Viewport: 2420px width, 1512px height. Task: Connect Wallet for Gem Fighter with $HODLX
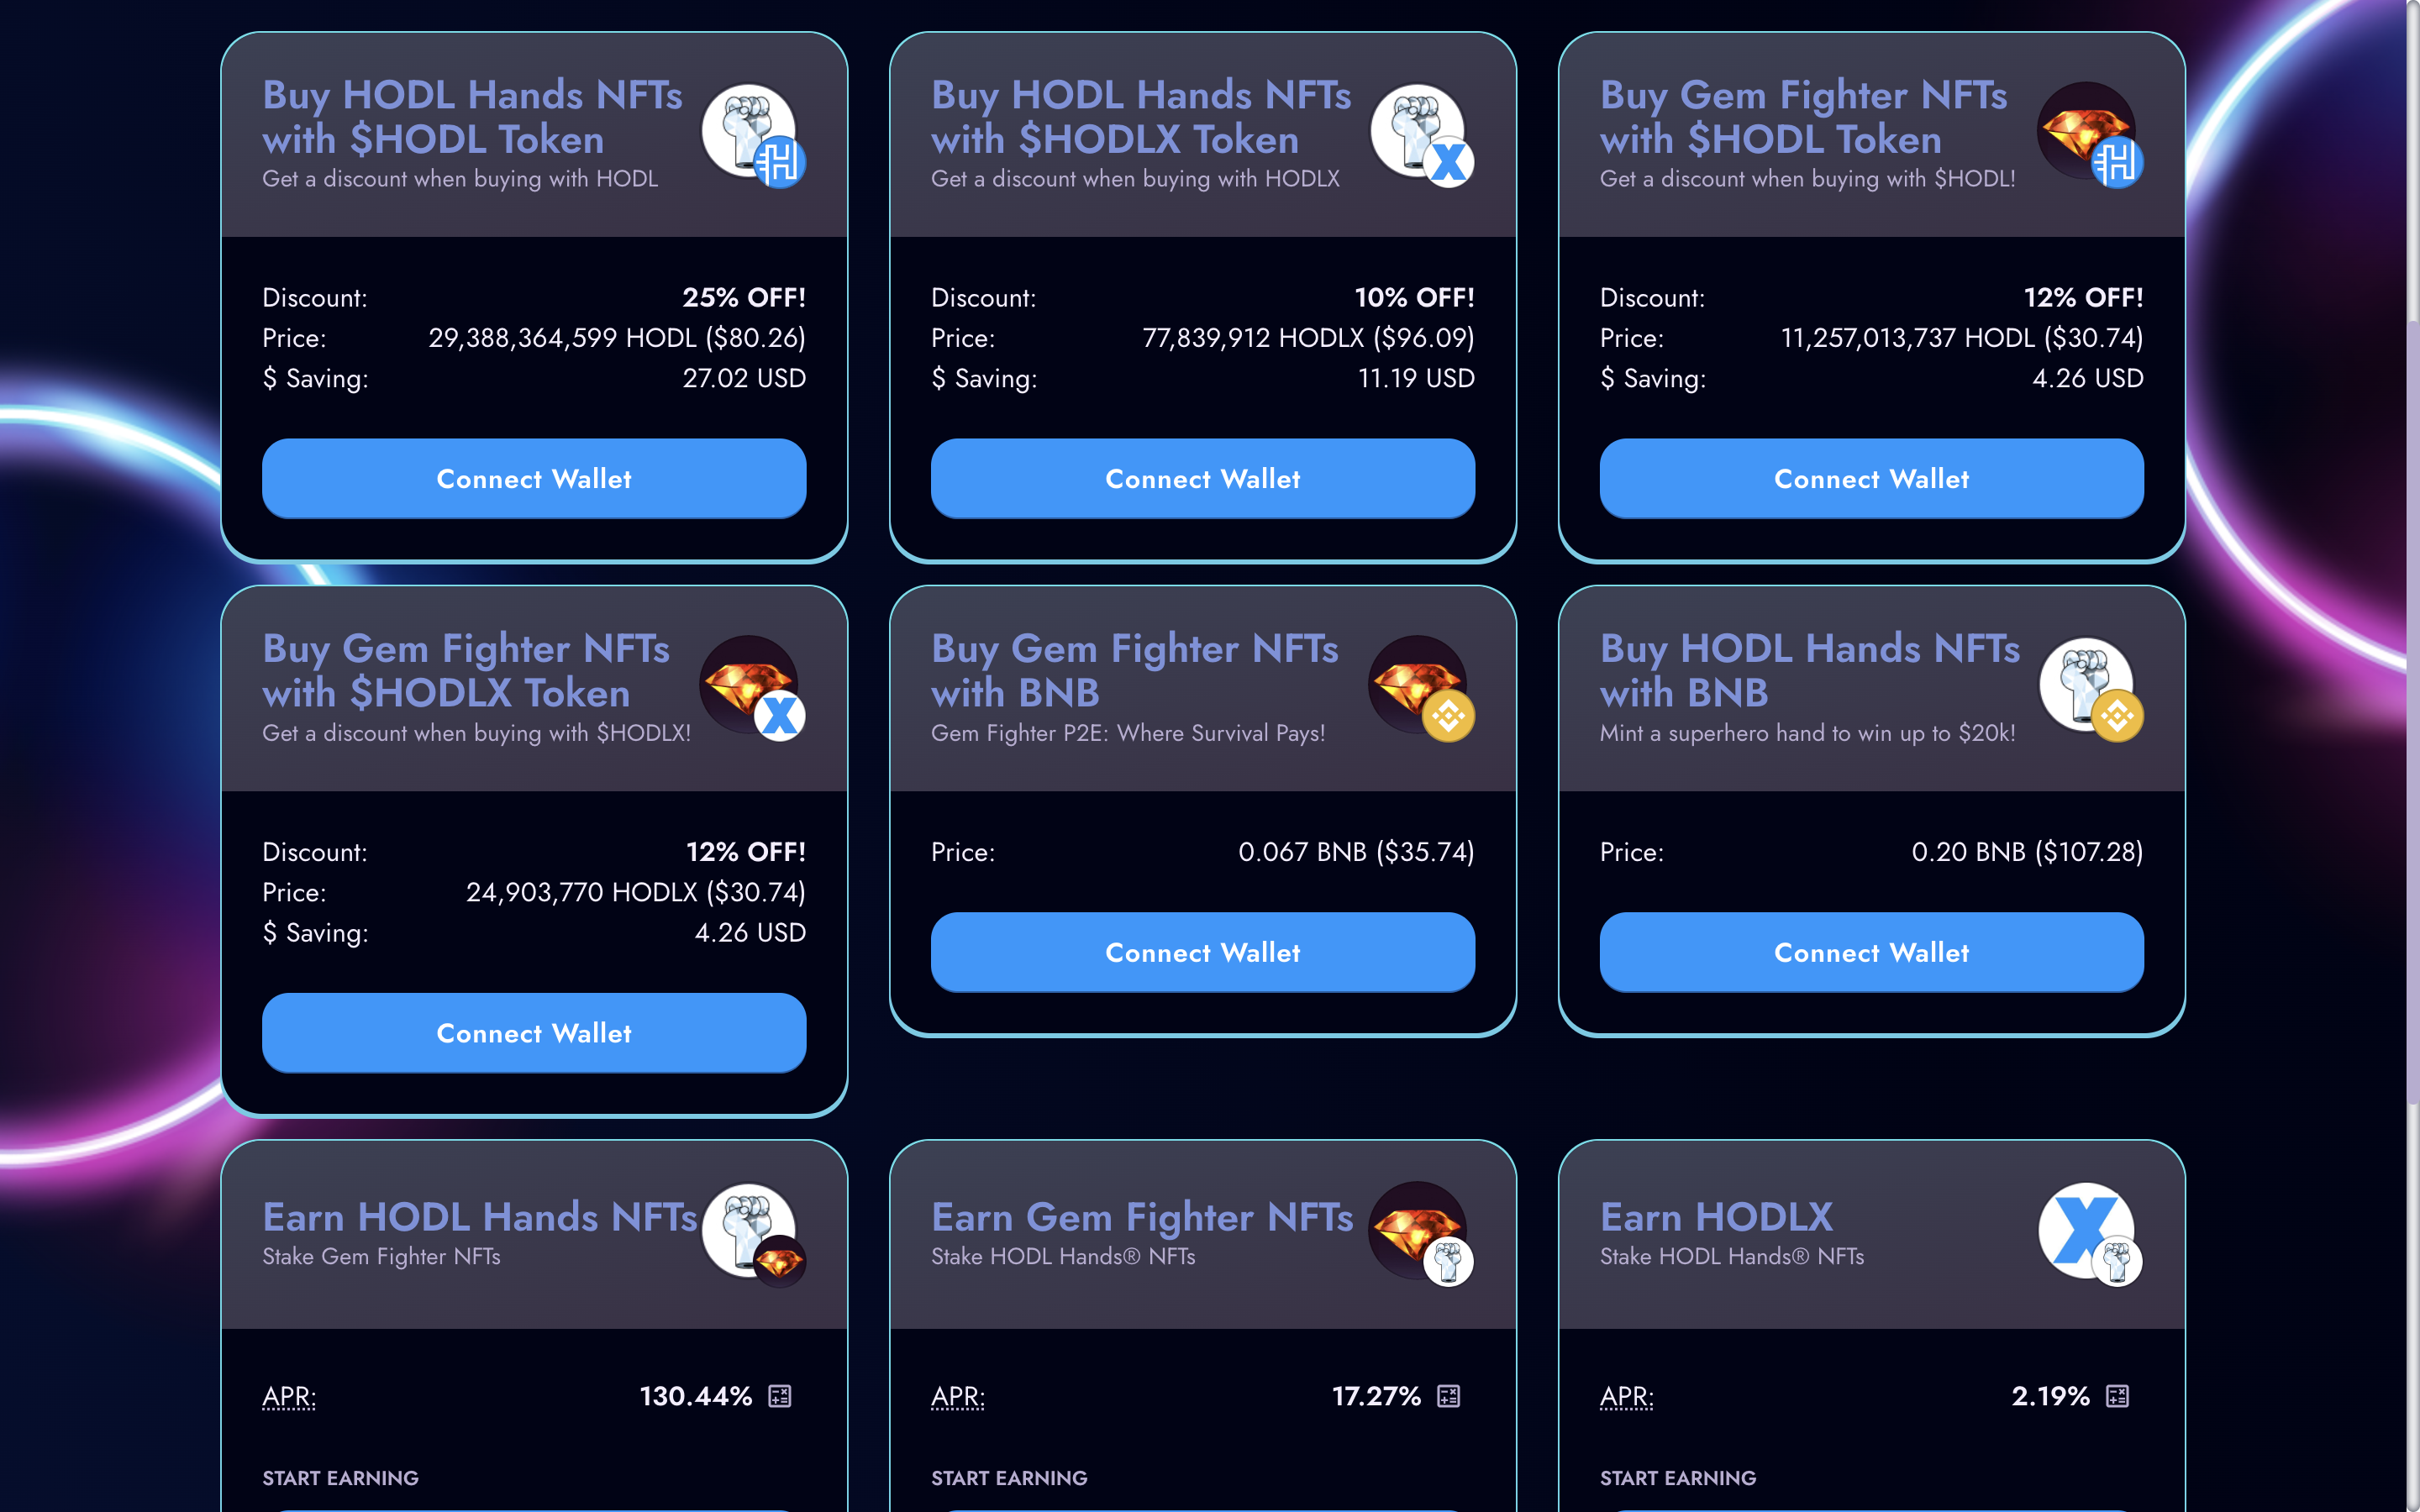click(x=534, y=1033)
